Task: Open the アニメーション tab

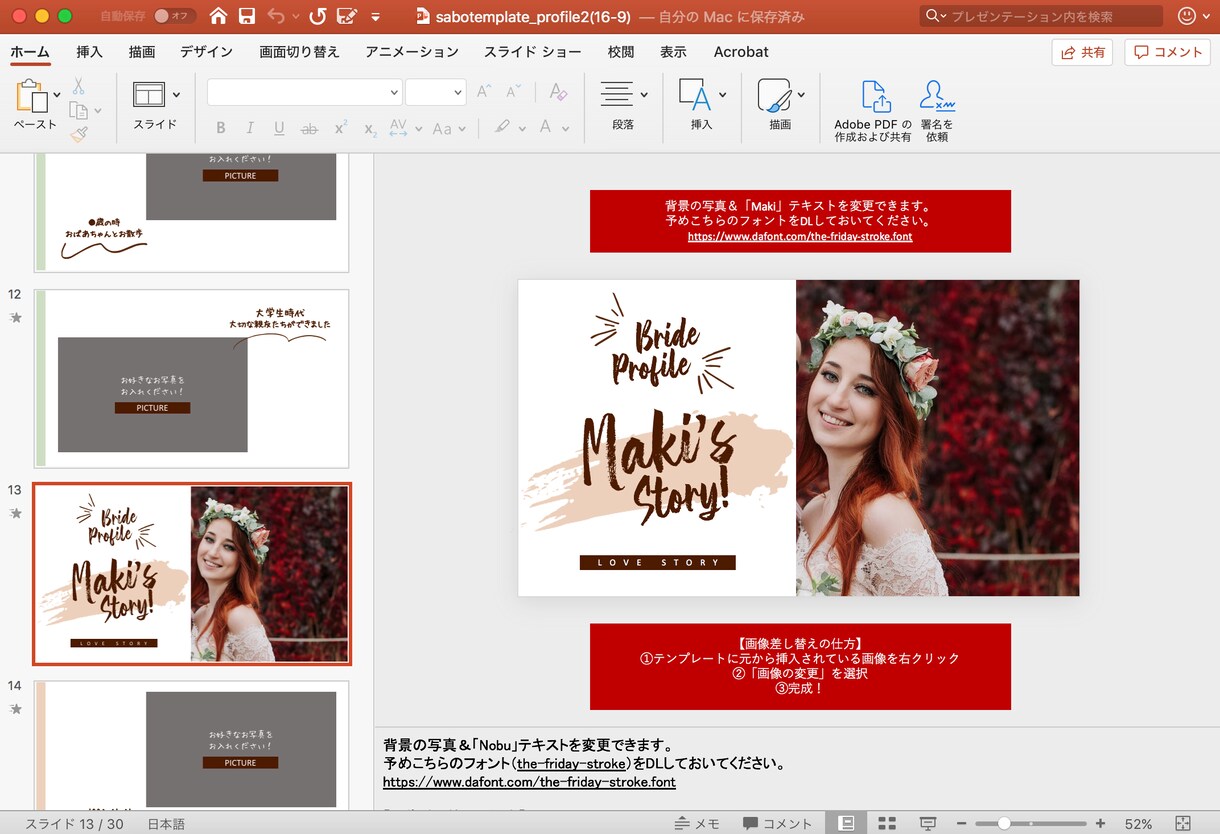Action: coord(412,52)
